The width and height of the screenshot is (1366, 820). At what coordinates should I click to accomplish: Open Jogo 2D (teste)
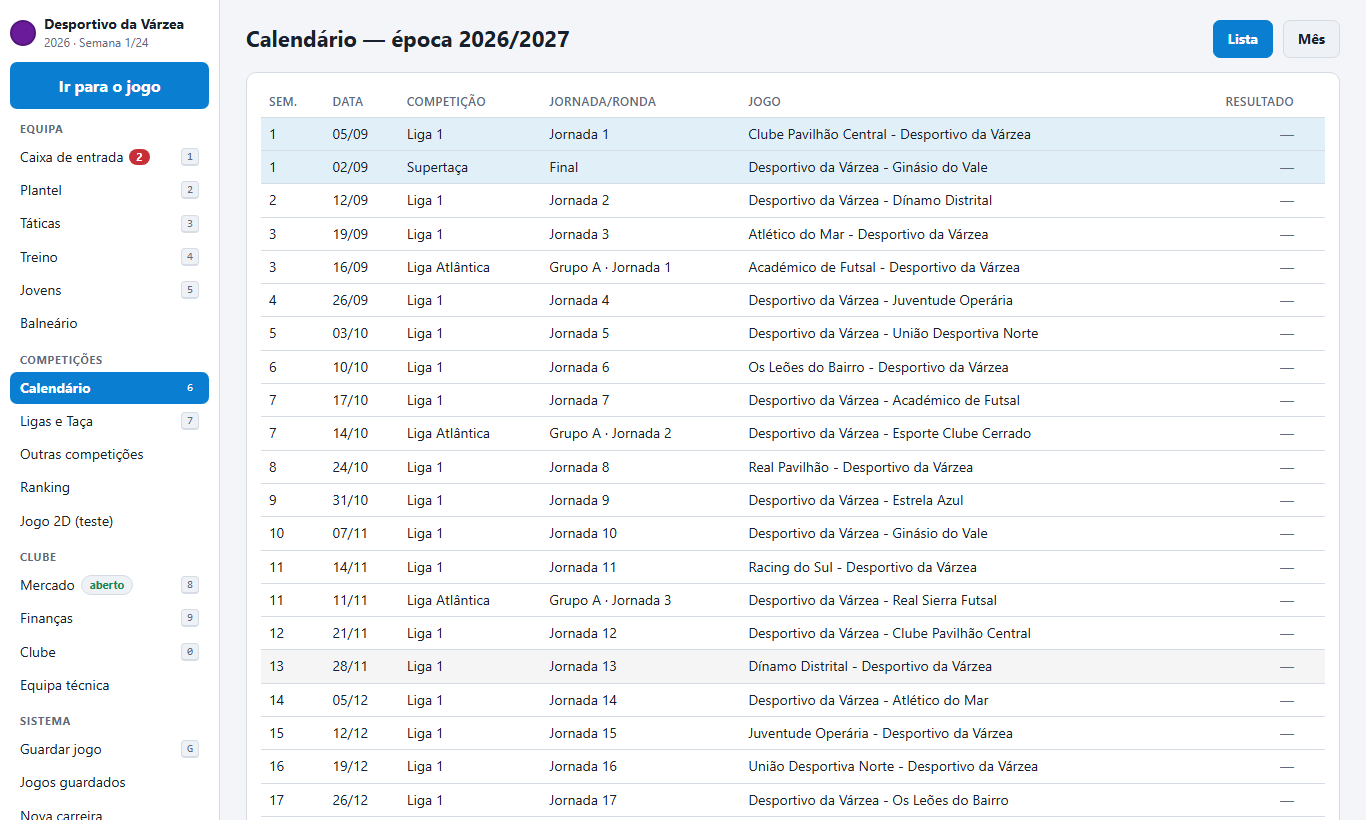109,521
